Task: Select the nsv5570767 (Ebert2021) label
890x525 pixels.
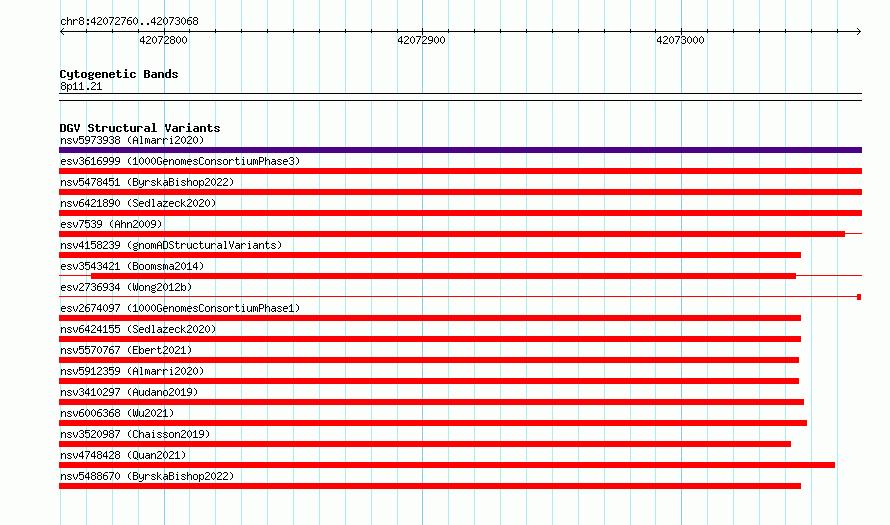Action: point(126,350)
